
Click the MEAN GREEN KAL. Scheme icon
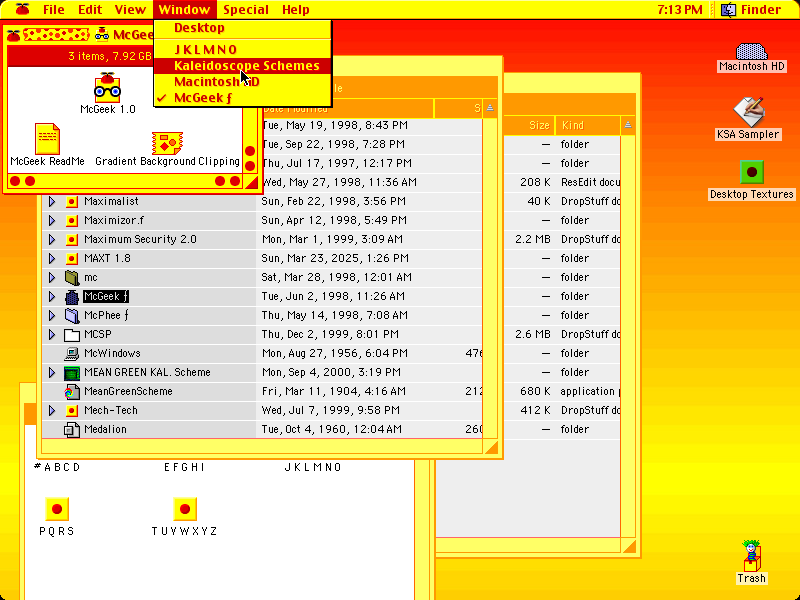pos(72,373)
